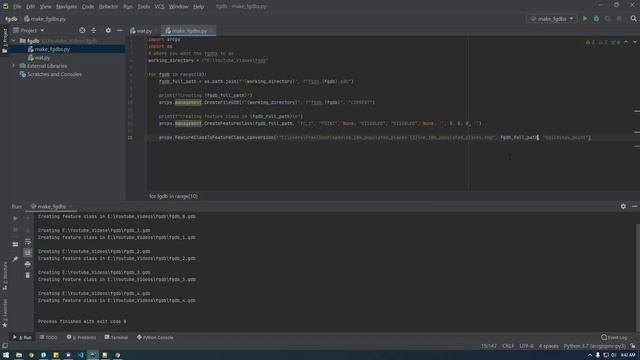
Task: Open the Problems tool window
Action: click(x=81, y=338)
